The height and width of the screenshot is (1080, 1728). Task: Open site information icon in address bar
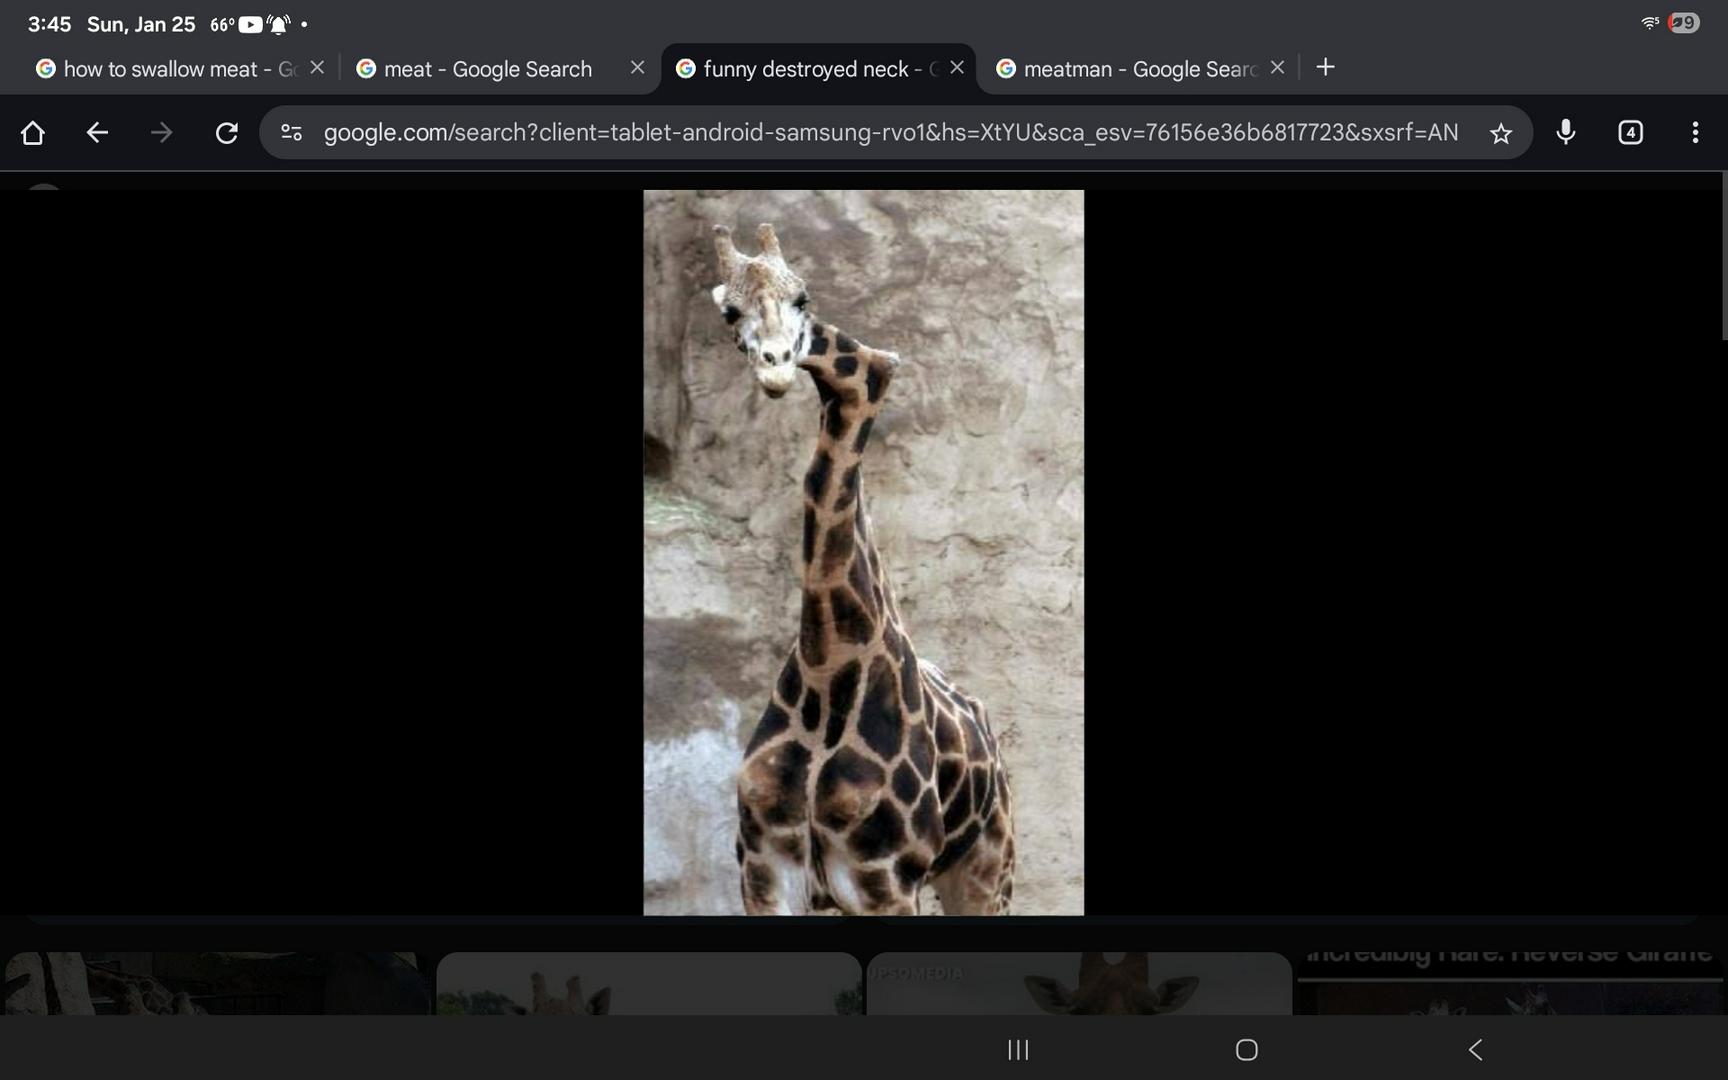[x=291, y=133]
